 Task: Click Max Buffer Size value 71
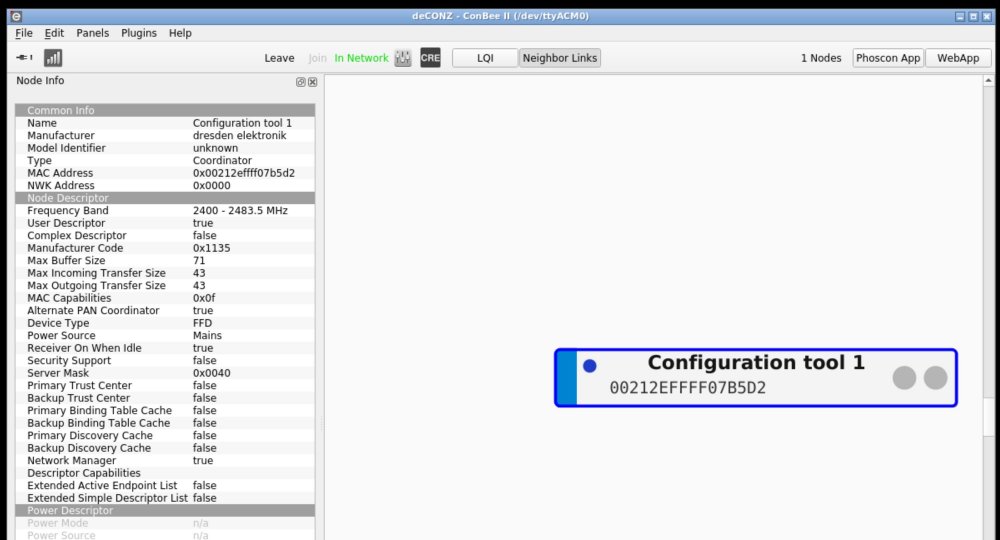[x=199, y=260]
